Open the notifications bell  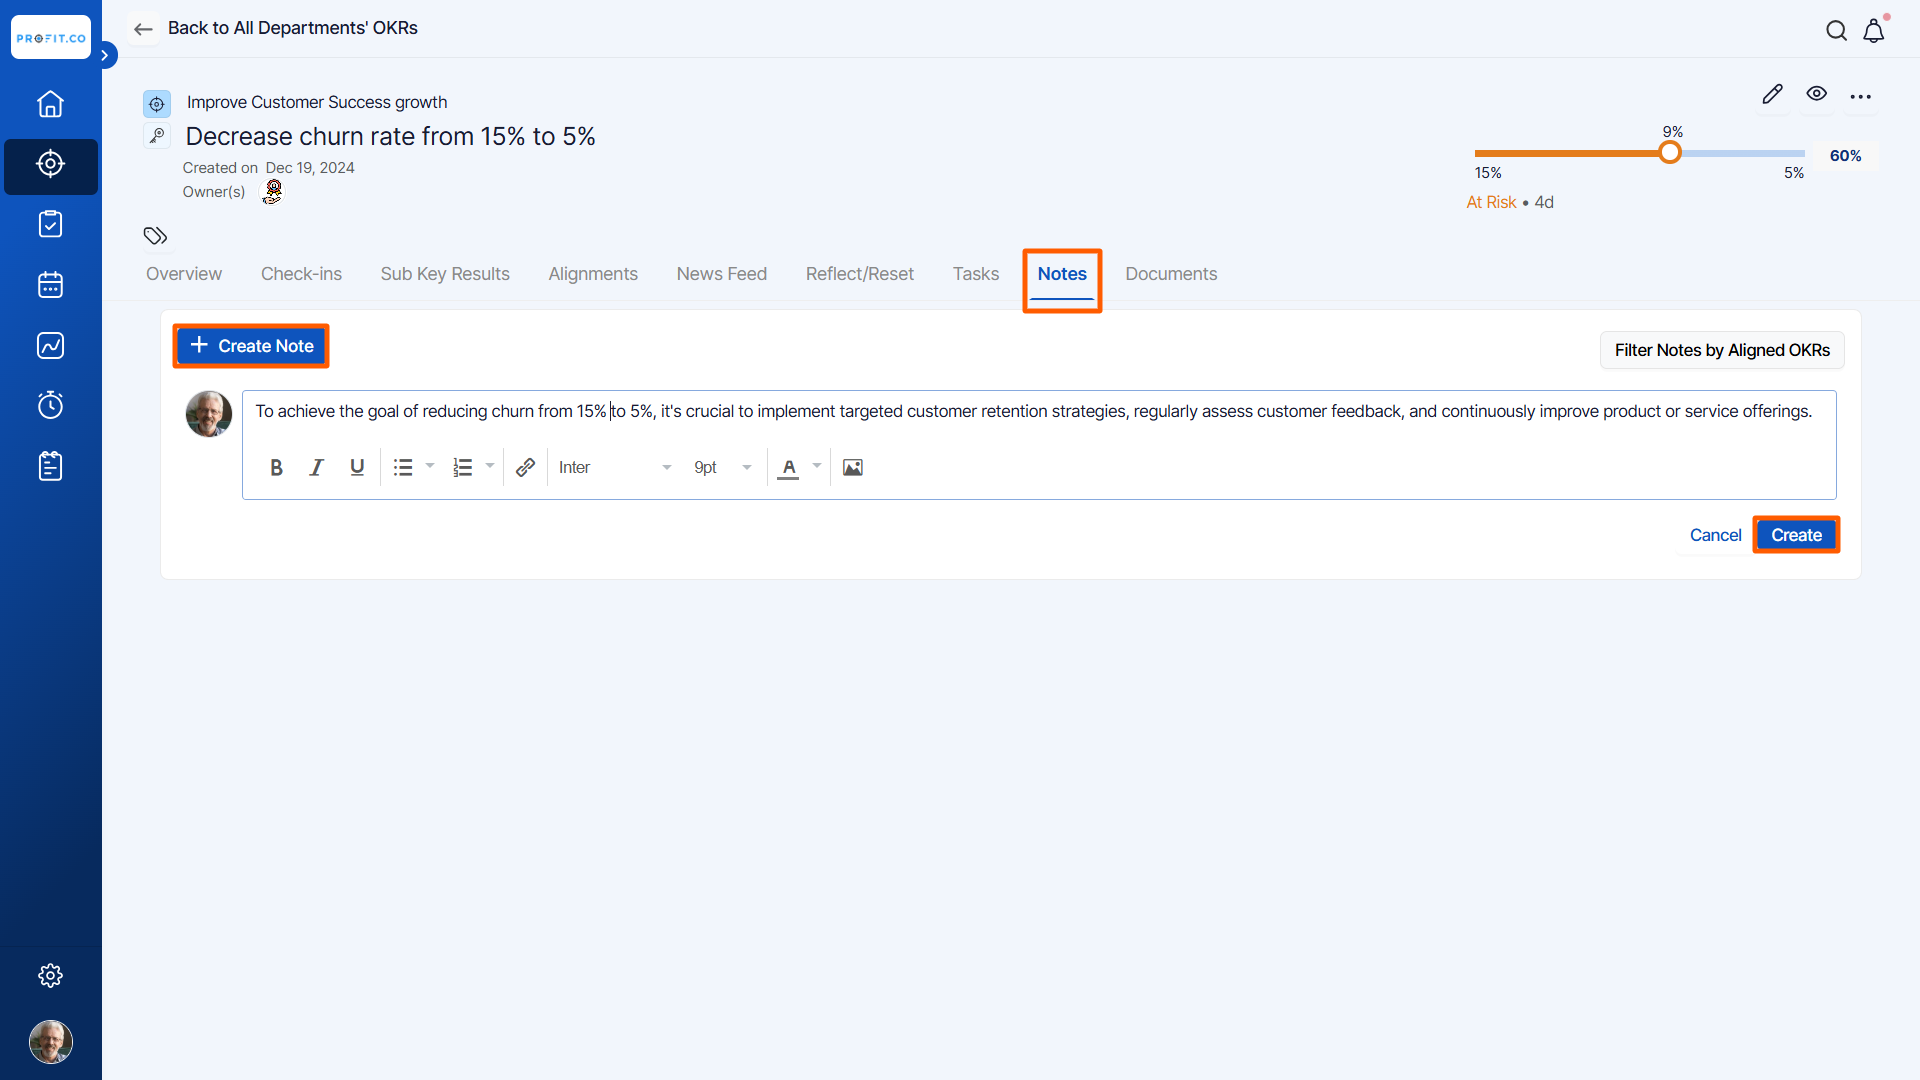[x=1873, y=31]
